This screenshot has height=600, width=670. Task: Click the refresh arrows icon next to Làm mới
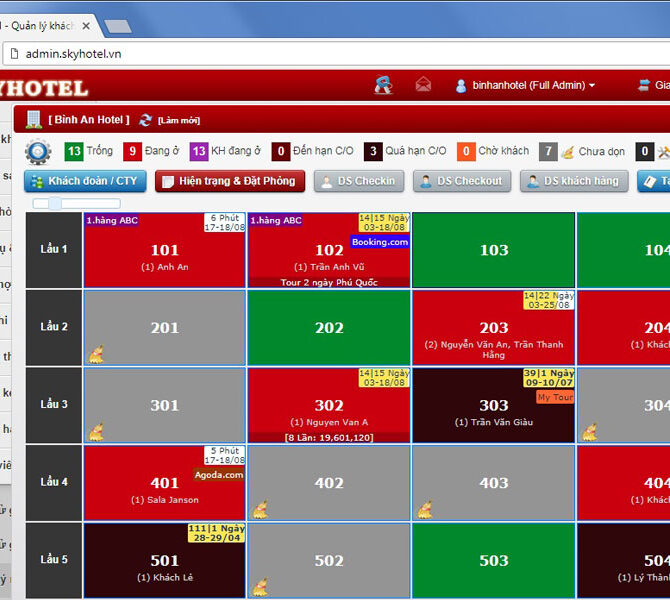146,120
